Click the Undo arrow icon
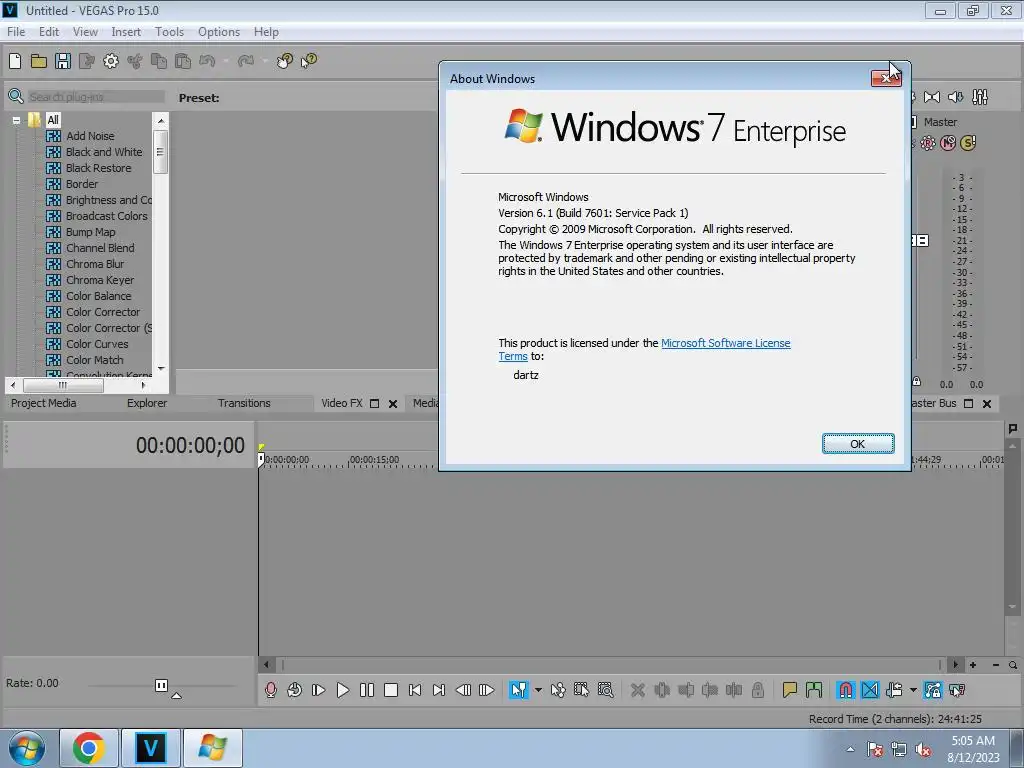 click(x=207, y=61)
